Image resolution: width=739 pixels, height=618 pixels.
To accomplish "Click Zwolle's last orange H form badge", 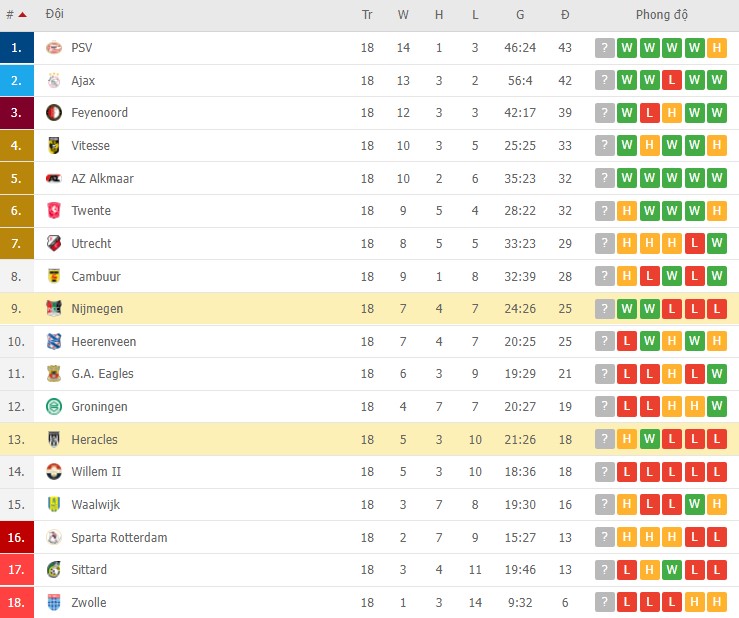I will [717, 603].
